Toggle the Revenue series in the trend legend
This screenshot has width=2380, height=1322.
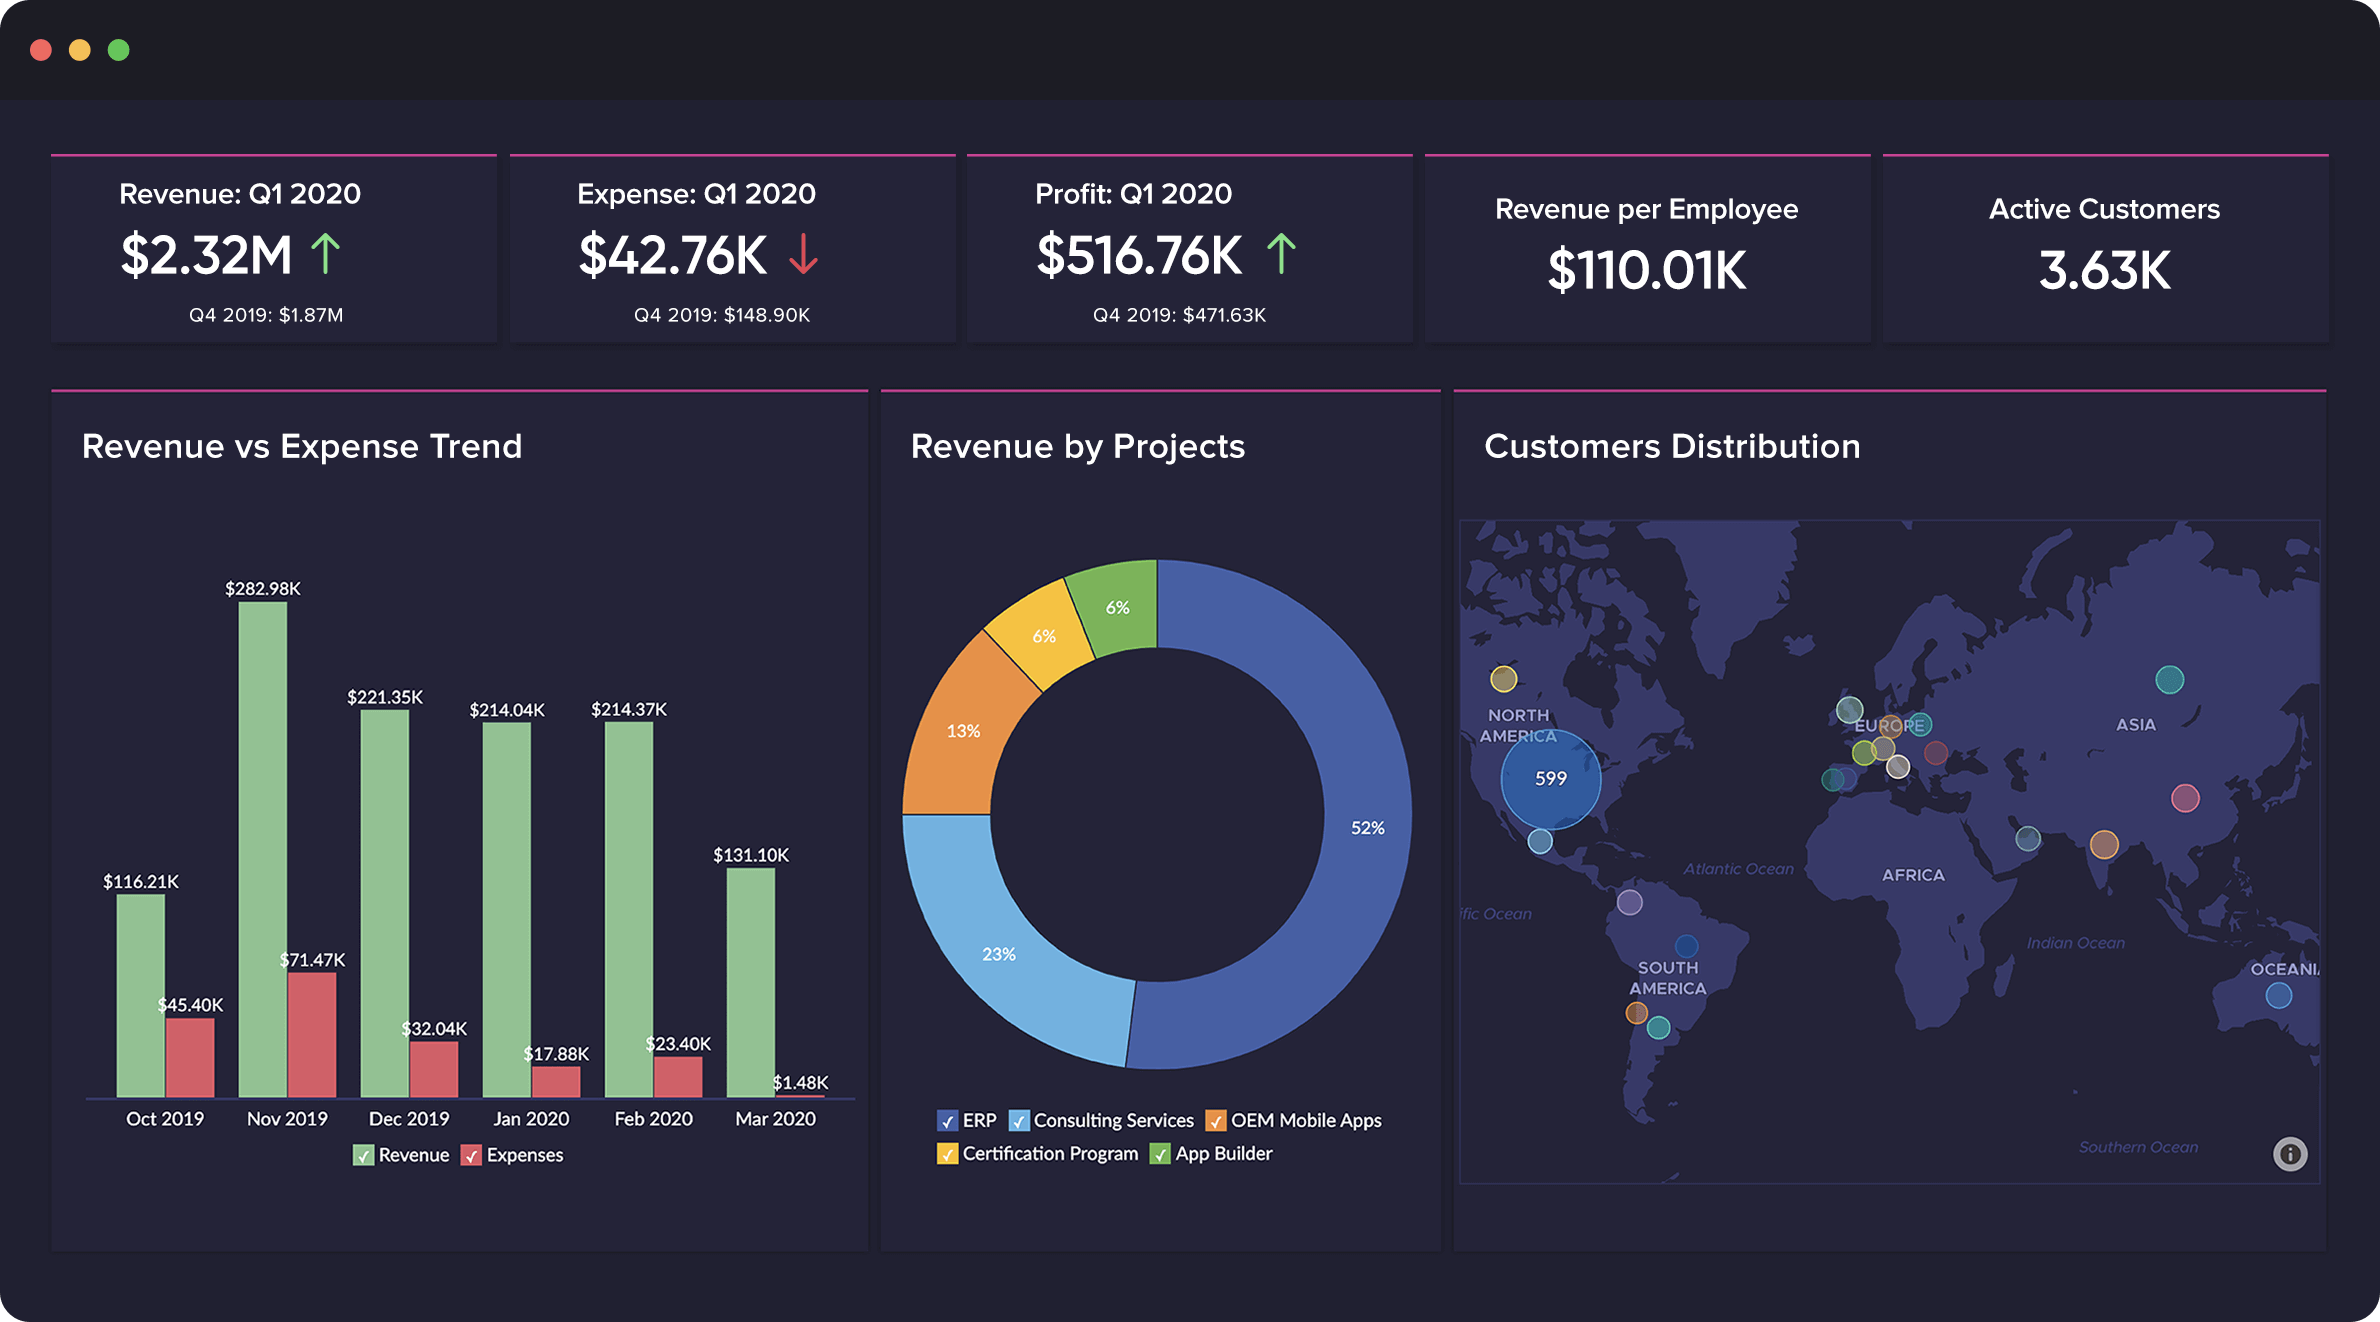tap(365, 1155)
